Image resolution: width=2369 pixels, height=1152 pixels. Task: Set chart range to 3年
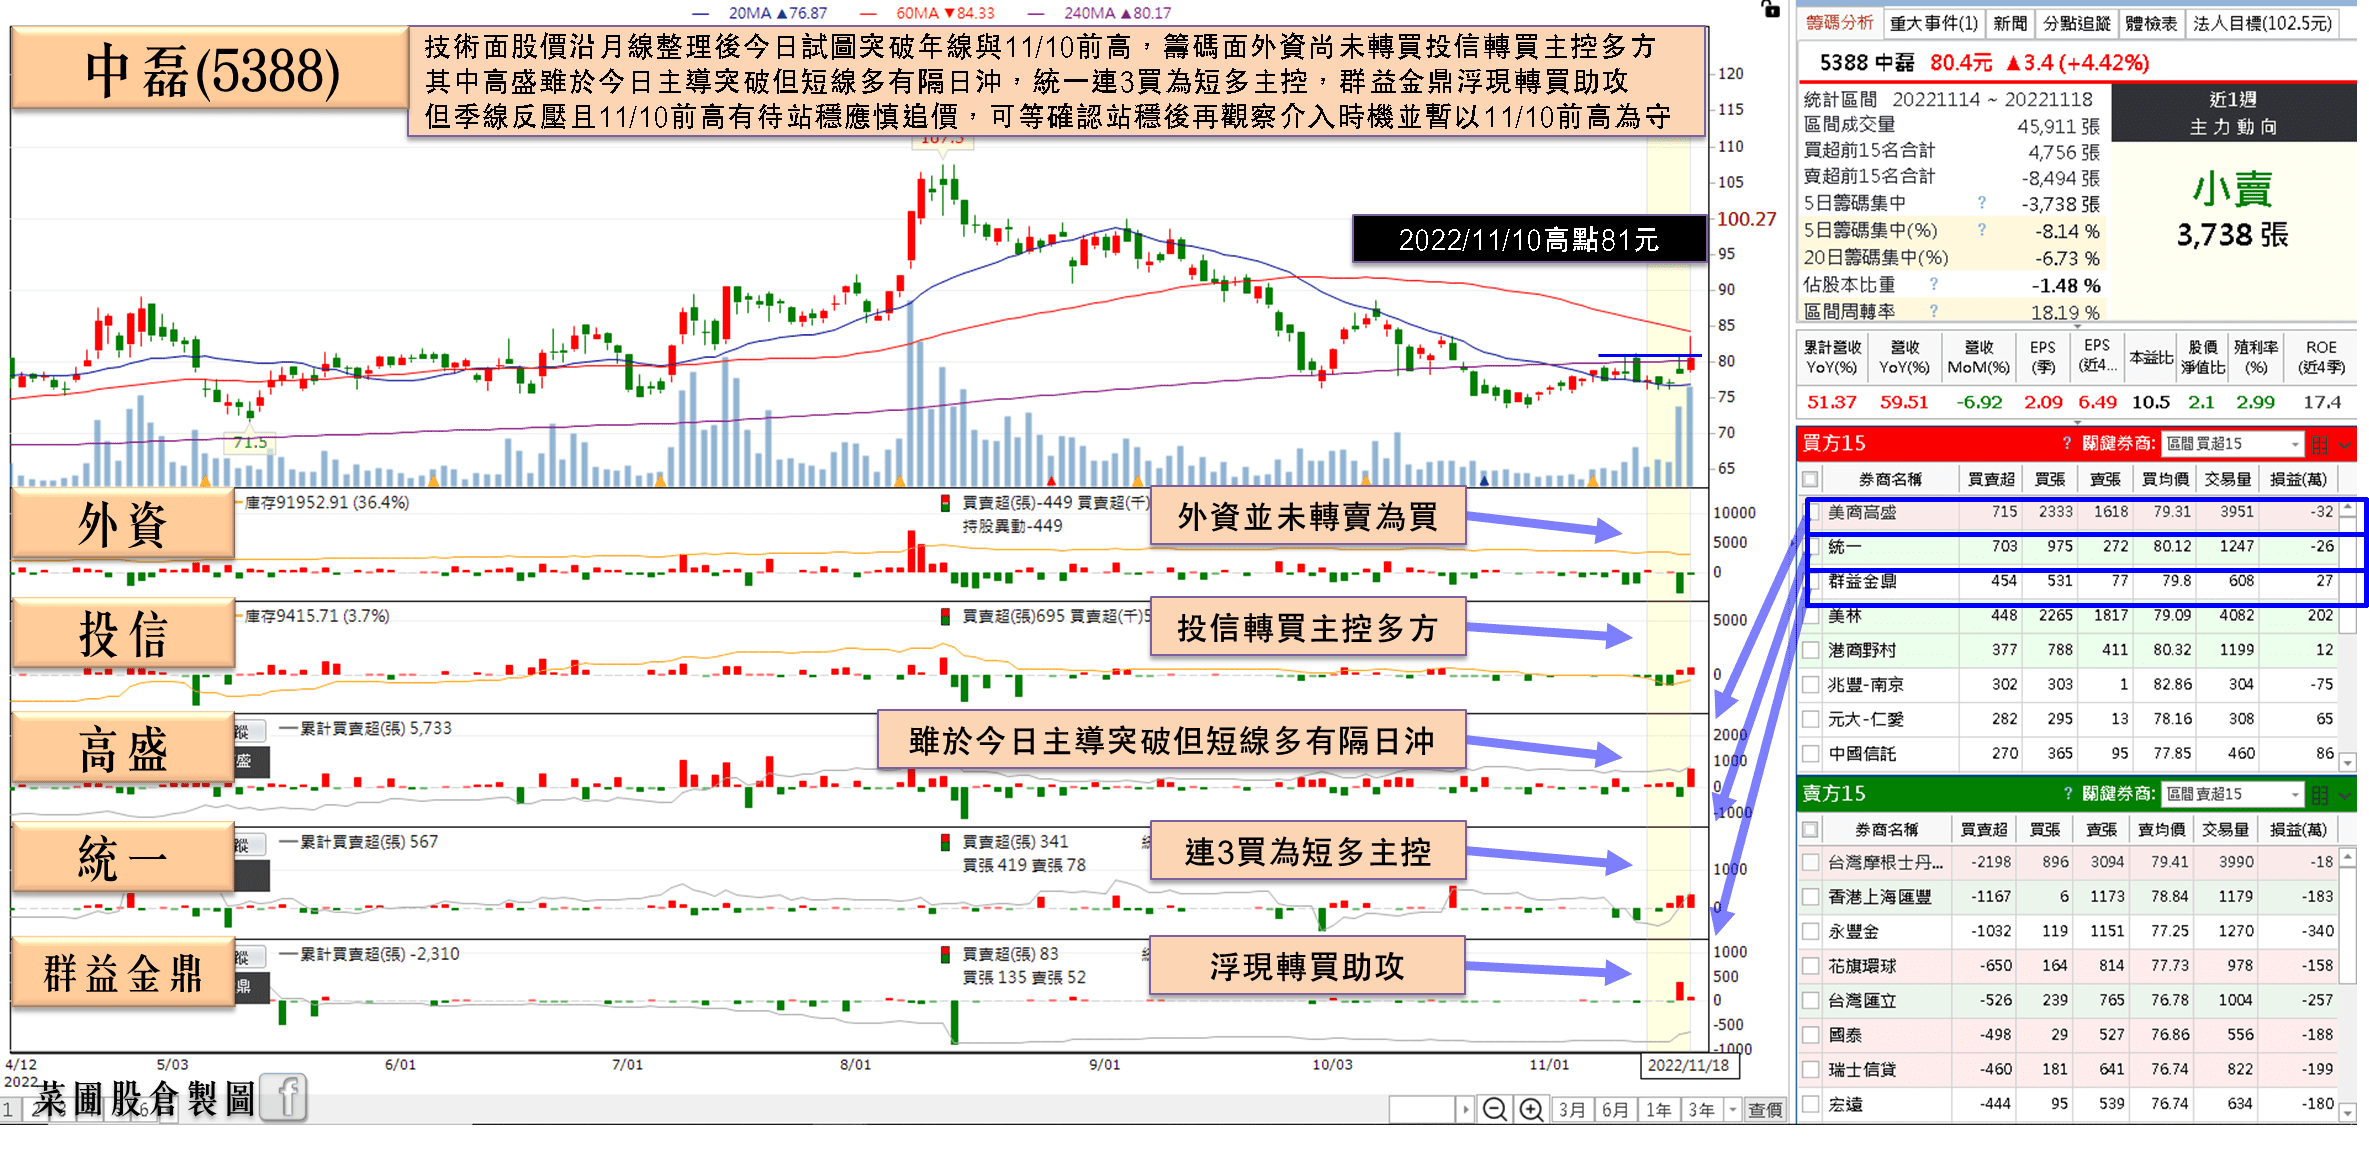1702,1109
